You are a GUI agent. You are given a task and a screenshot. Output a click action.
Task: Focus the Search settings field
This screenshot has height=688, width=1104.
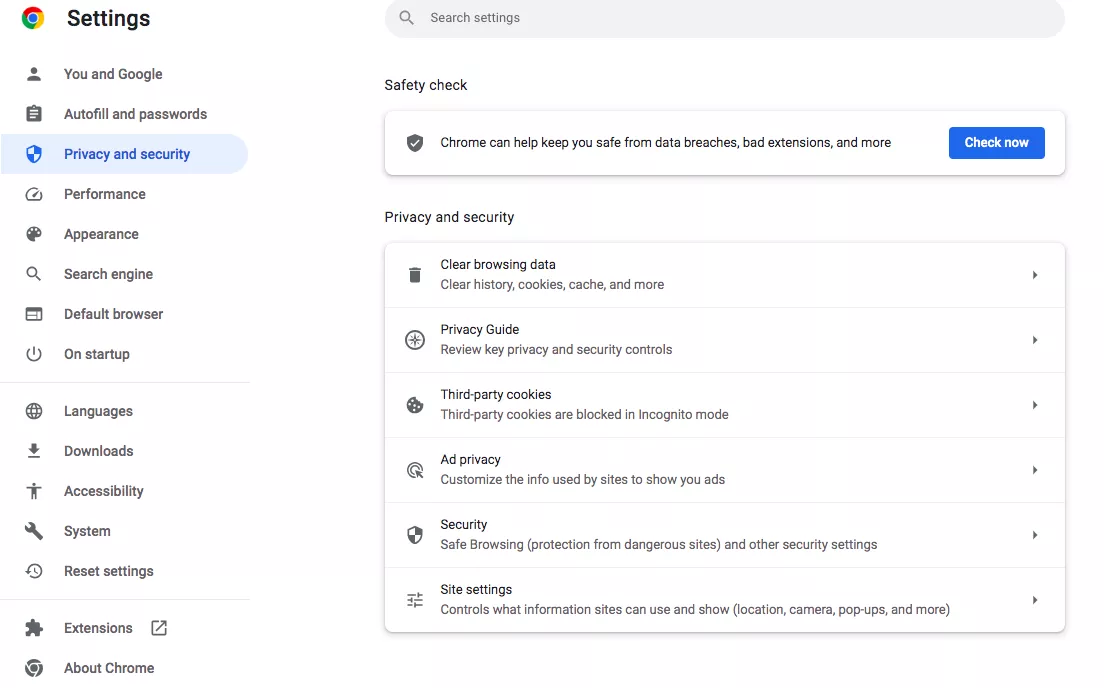pos(724,18)
